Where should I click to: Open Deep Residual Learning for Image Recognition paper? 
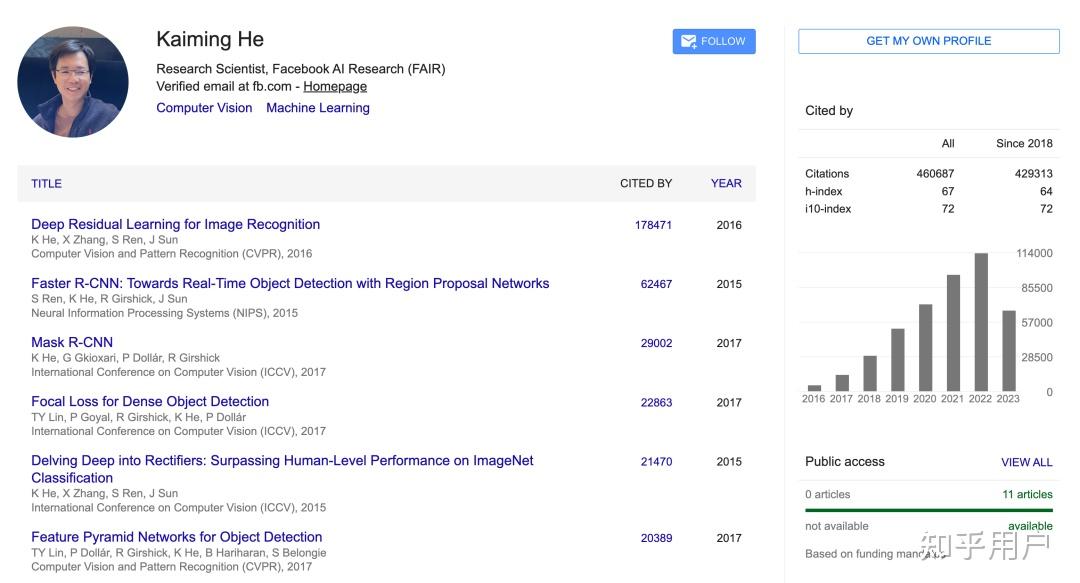coord(176,225)
